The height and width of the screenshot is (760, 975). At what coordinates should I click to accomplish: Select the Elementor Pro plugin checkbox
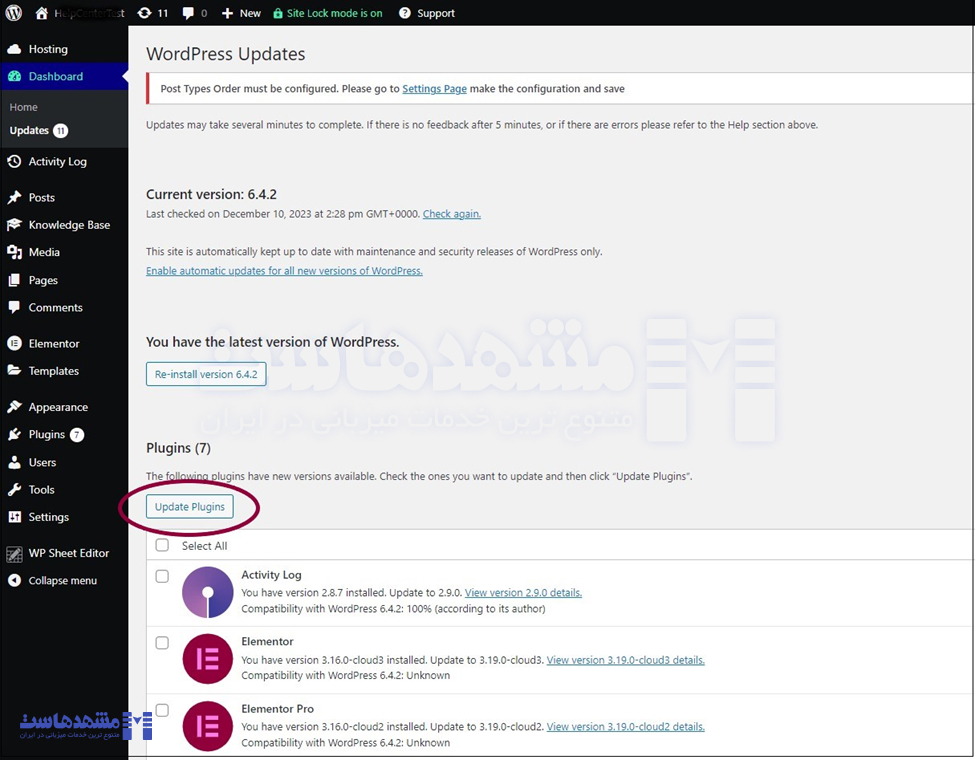pos(162,710)
